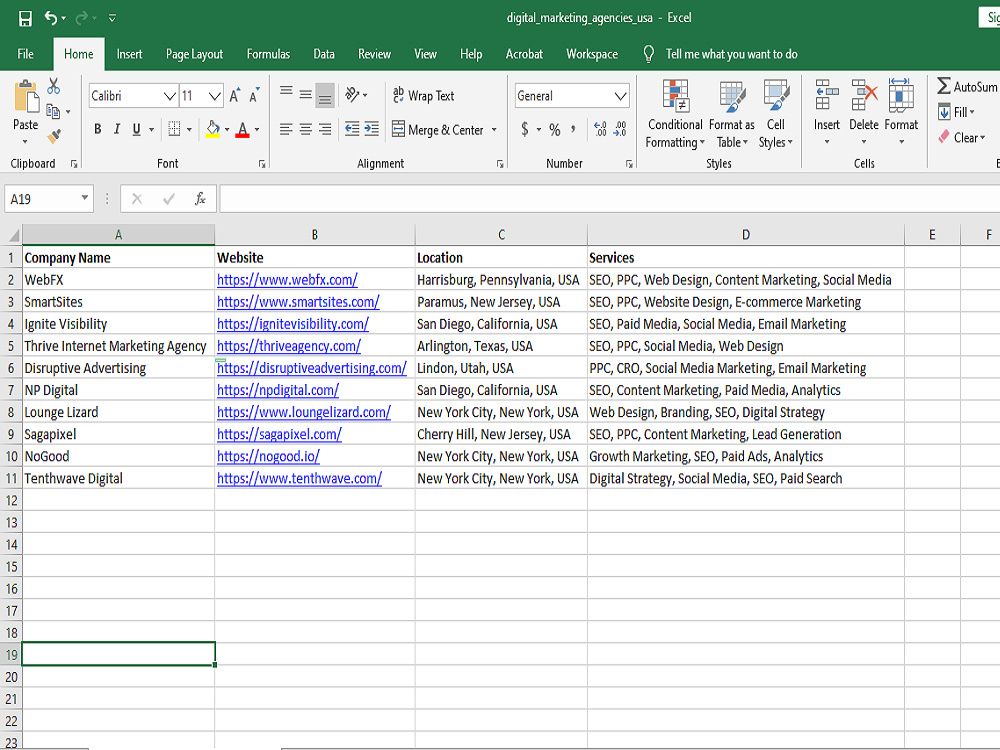Open Conditional Formatting menu

(x=675, y=114)
